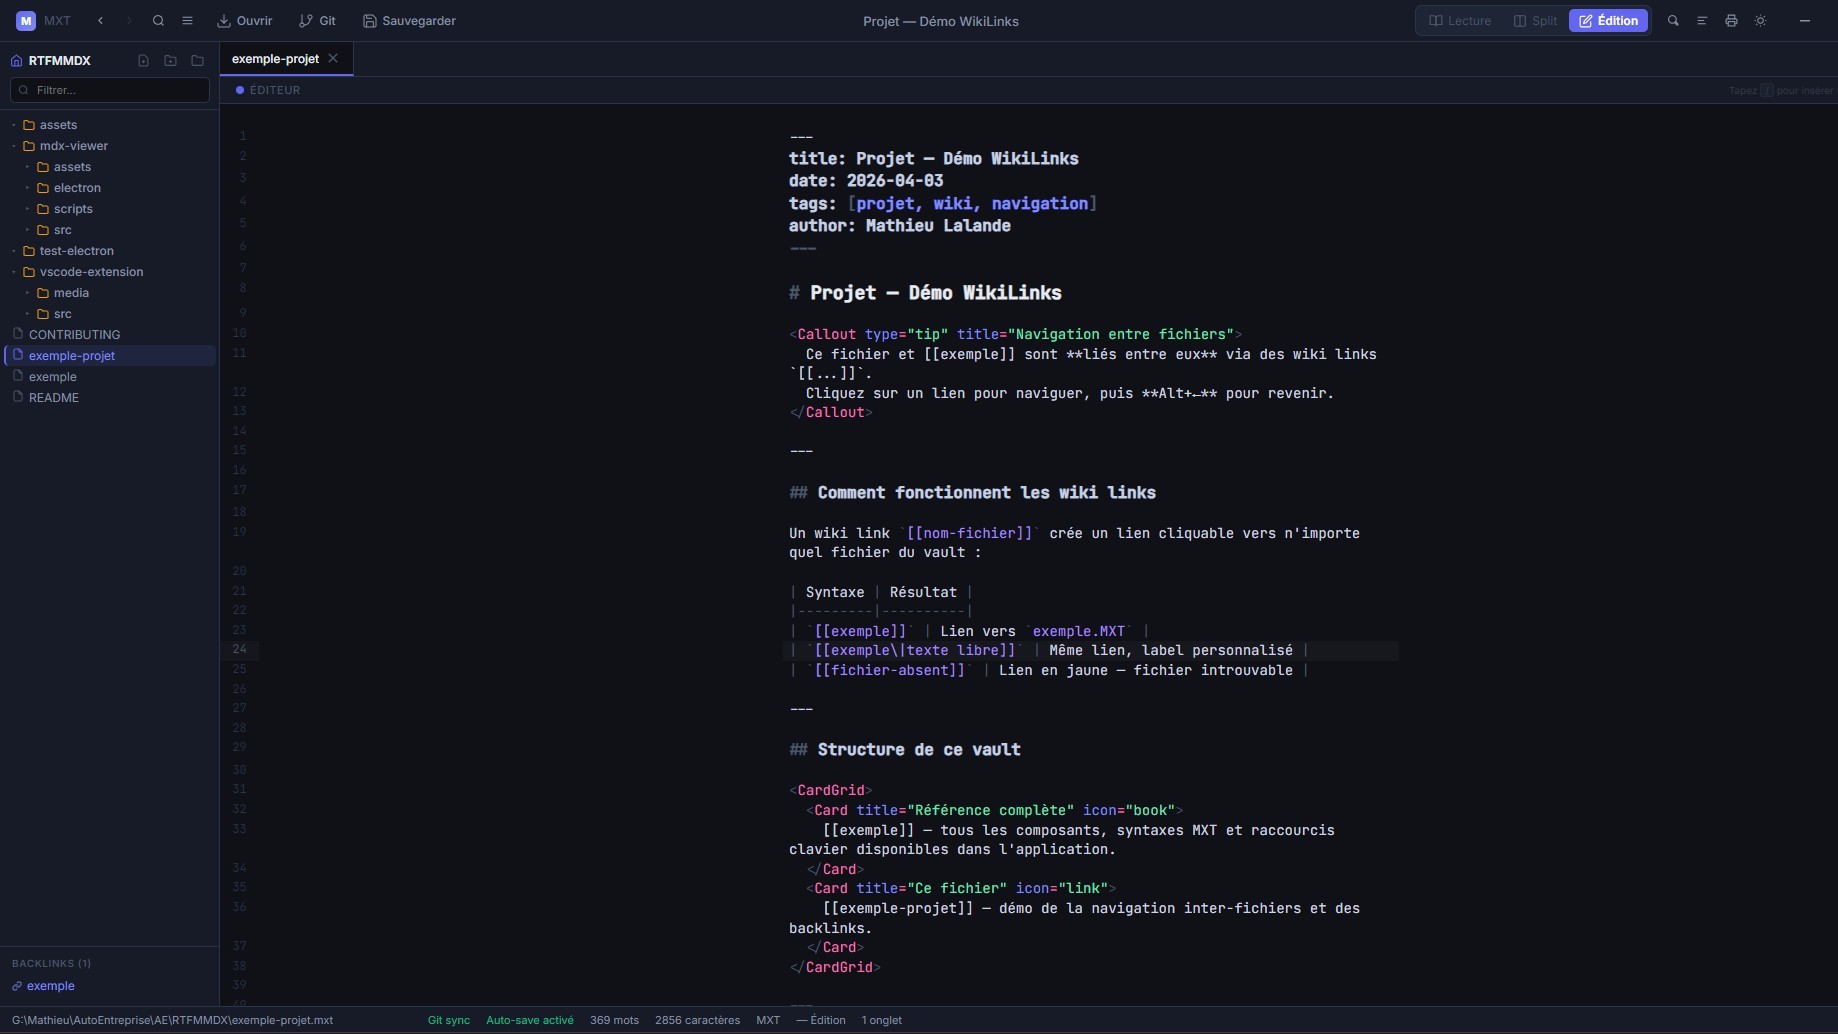This screenshot has height=1034, width=1838.
Task: Click the folder icon next to electron
Action: point(43,188)
